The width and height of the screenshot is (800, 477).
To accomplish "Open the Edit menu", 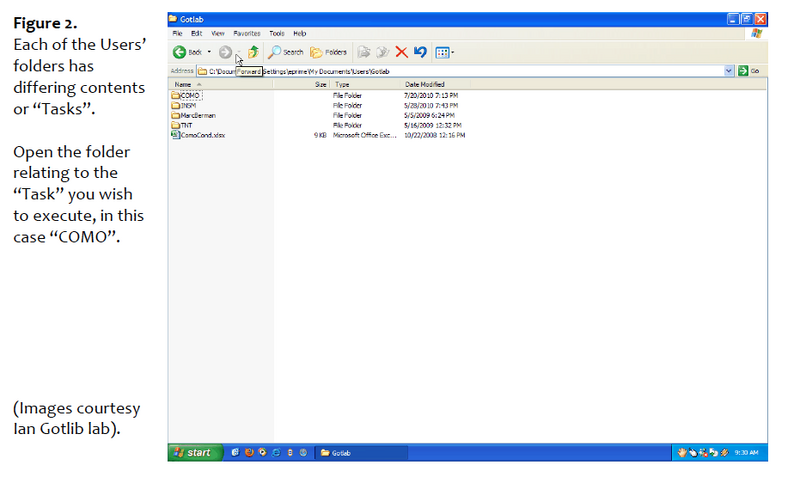I will click(x=196, y=34).
